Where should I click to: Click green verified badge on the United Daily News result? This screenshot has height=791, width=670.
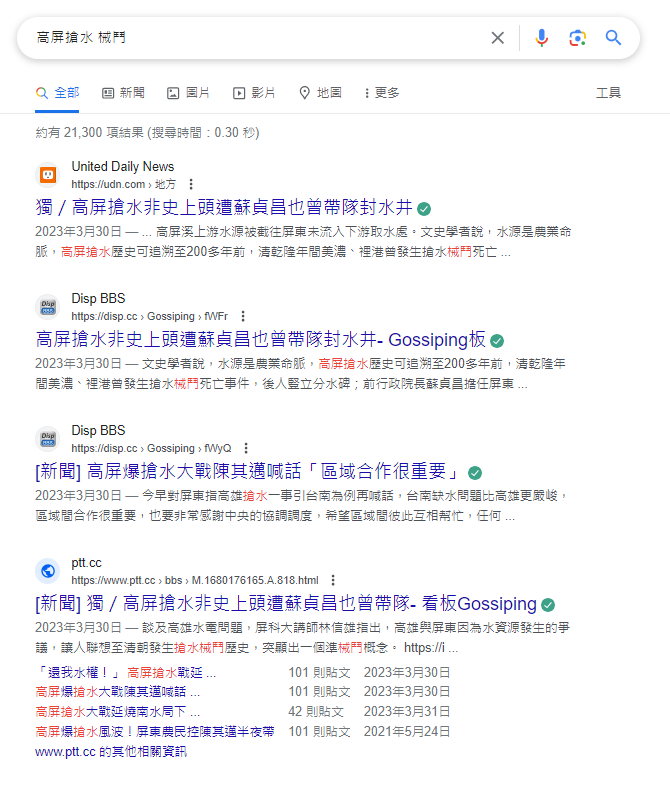point(424,209)
